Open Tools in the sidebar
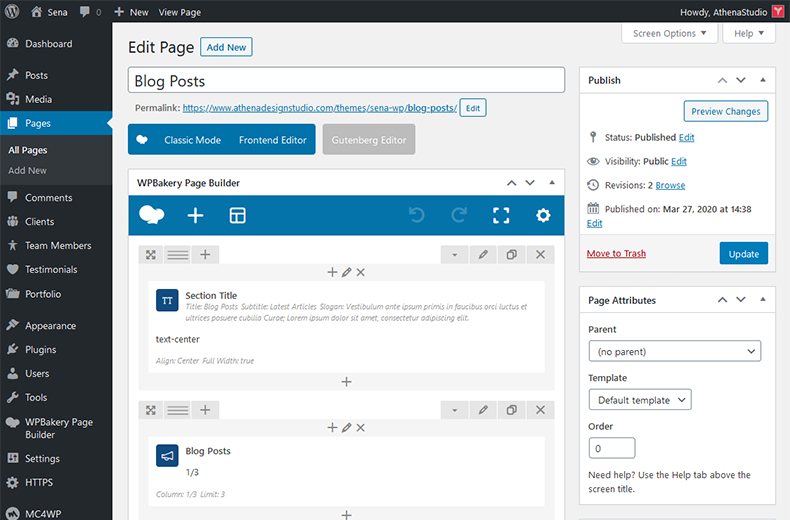 36,398
